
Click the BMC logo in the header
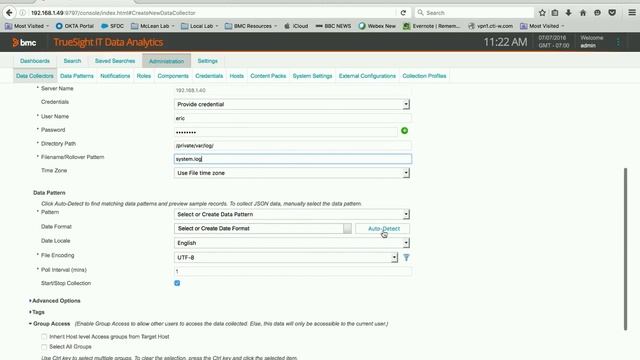24,42
